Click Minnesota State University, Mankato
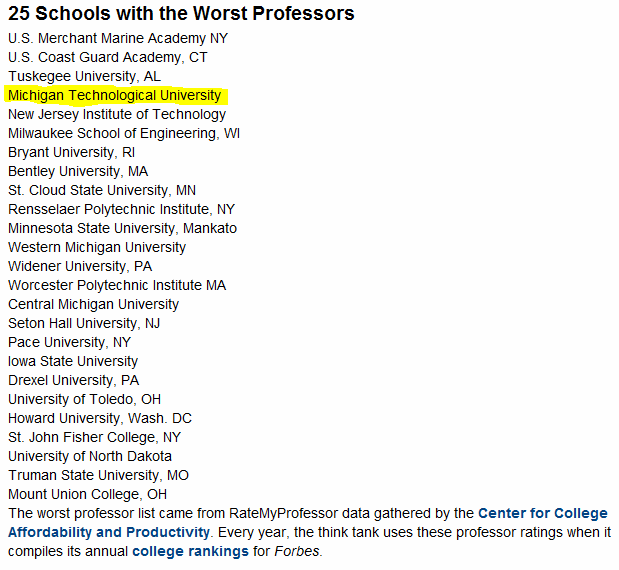 (x=122, y=228)
